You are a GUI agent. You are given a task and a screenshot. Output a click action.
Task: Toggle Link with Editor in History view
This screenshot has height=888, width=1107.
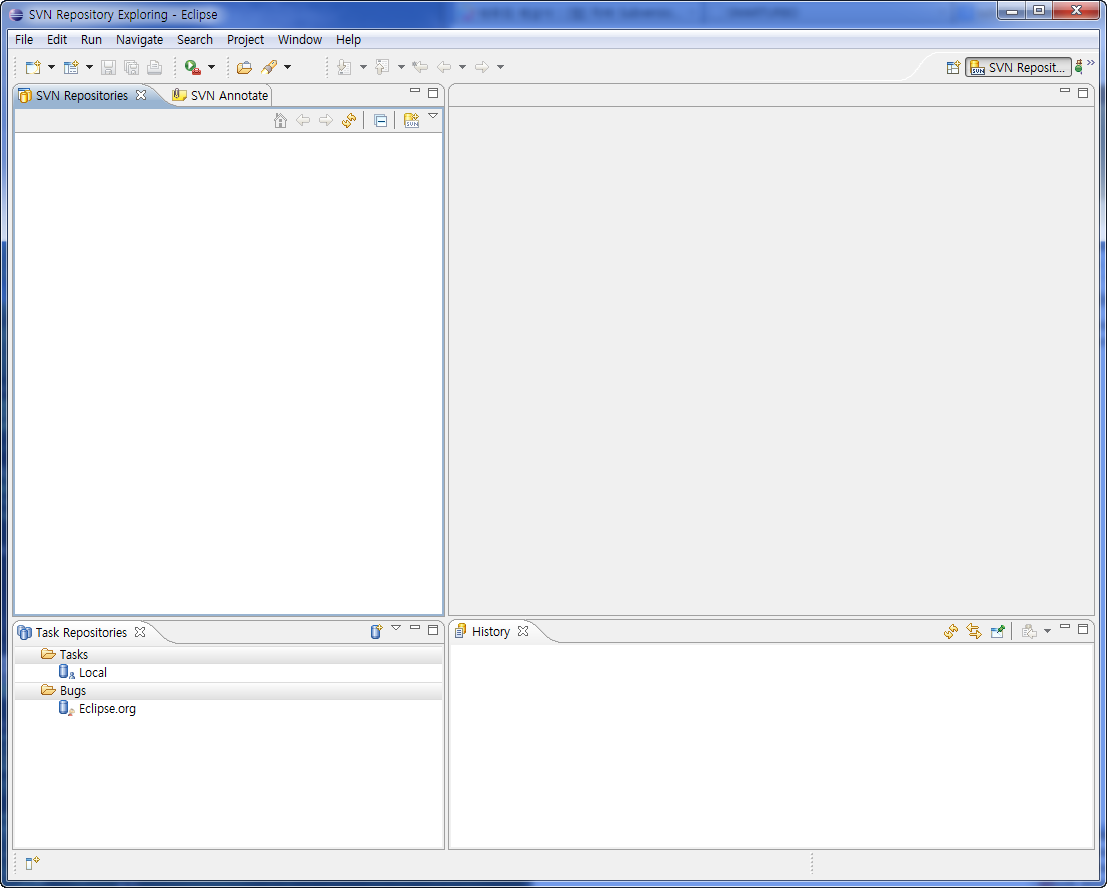[974, 632]
